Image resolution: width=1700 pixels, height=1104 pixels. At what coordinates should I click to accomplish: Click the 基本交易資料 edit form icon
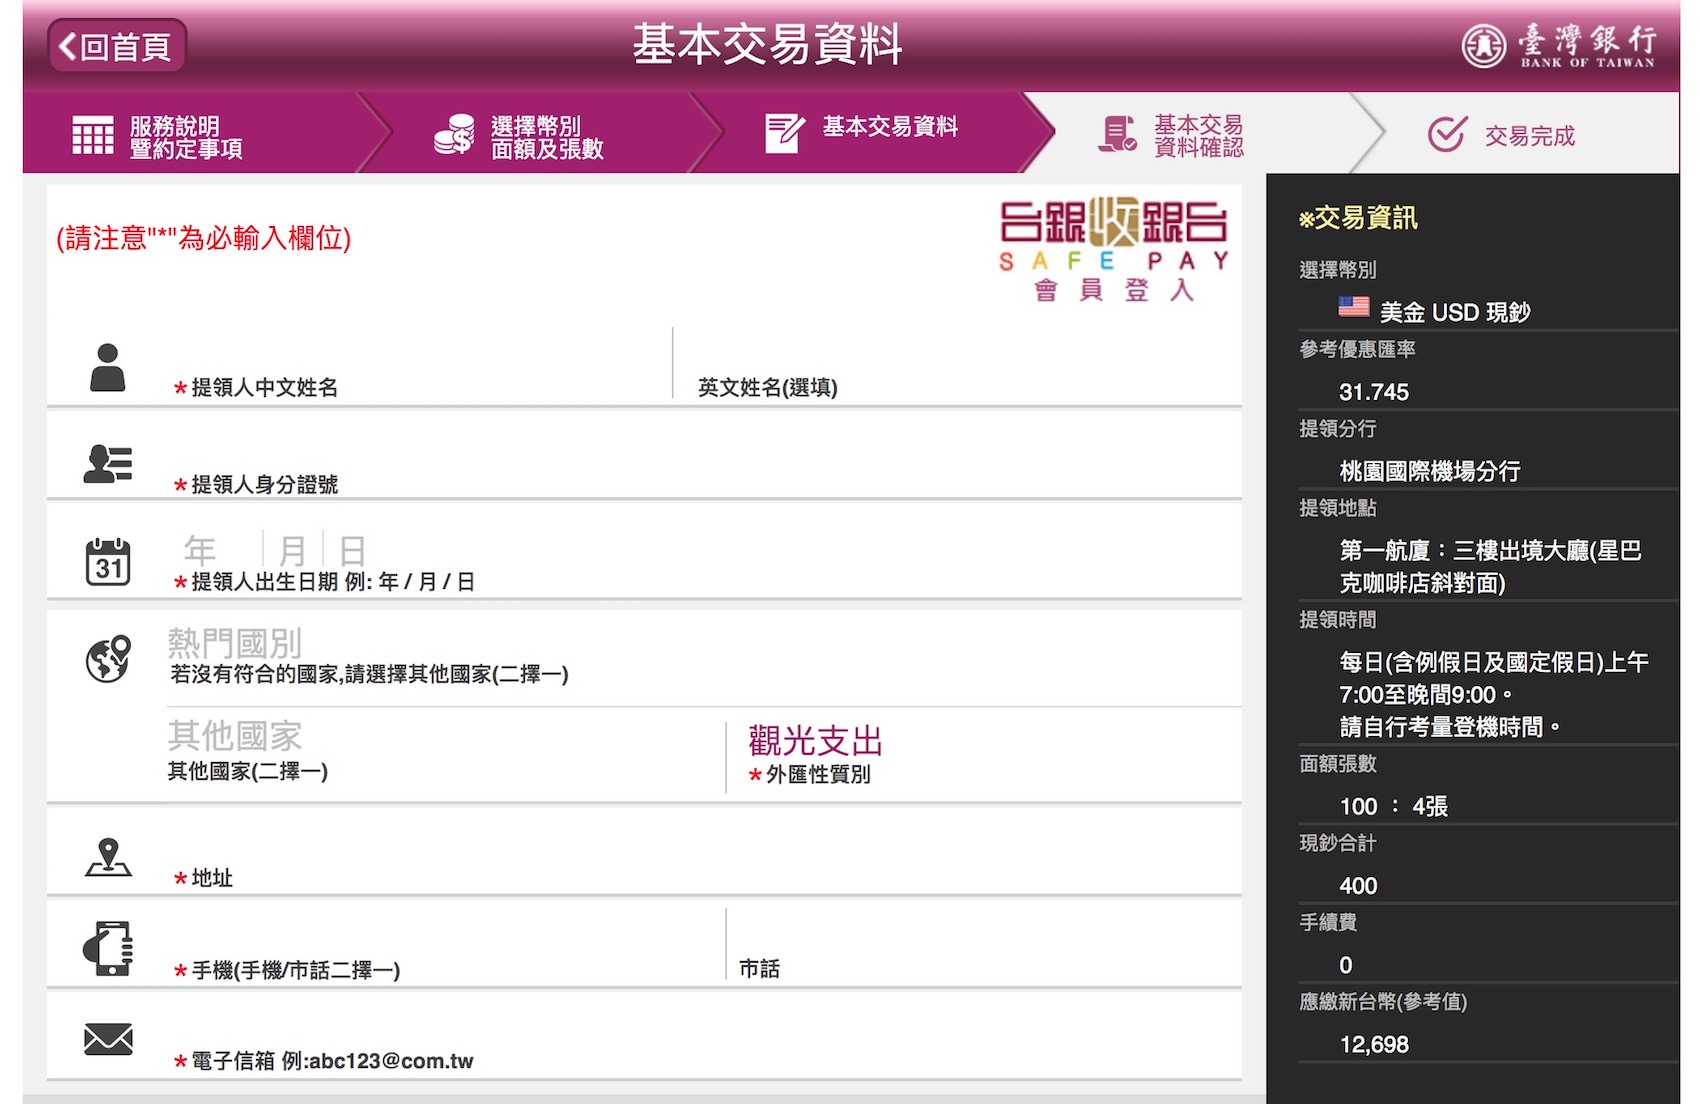[x=783, y=133]
